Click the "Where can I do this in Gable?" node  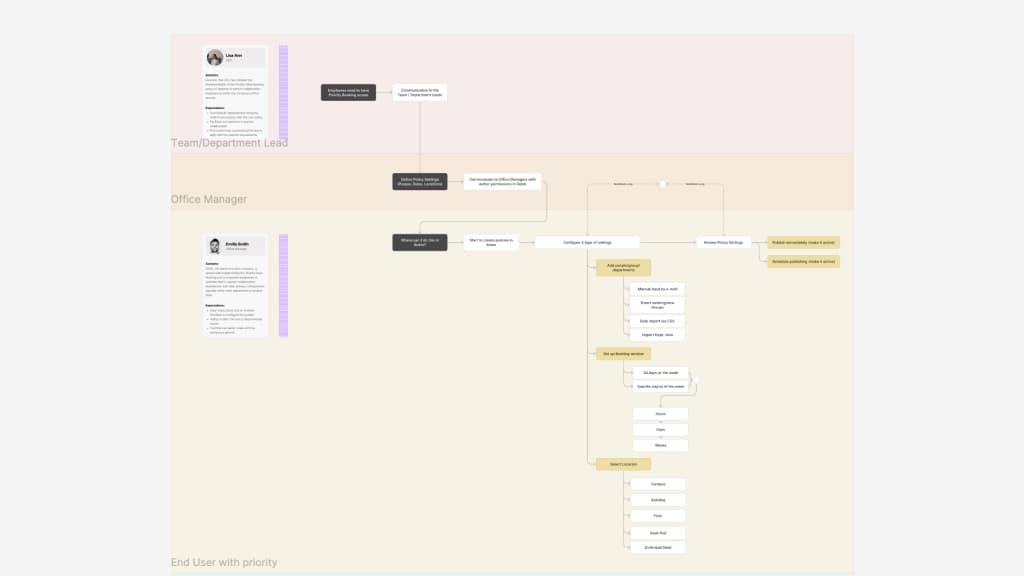420,241
